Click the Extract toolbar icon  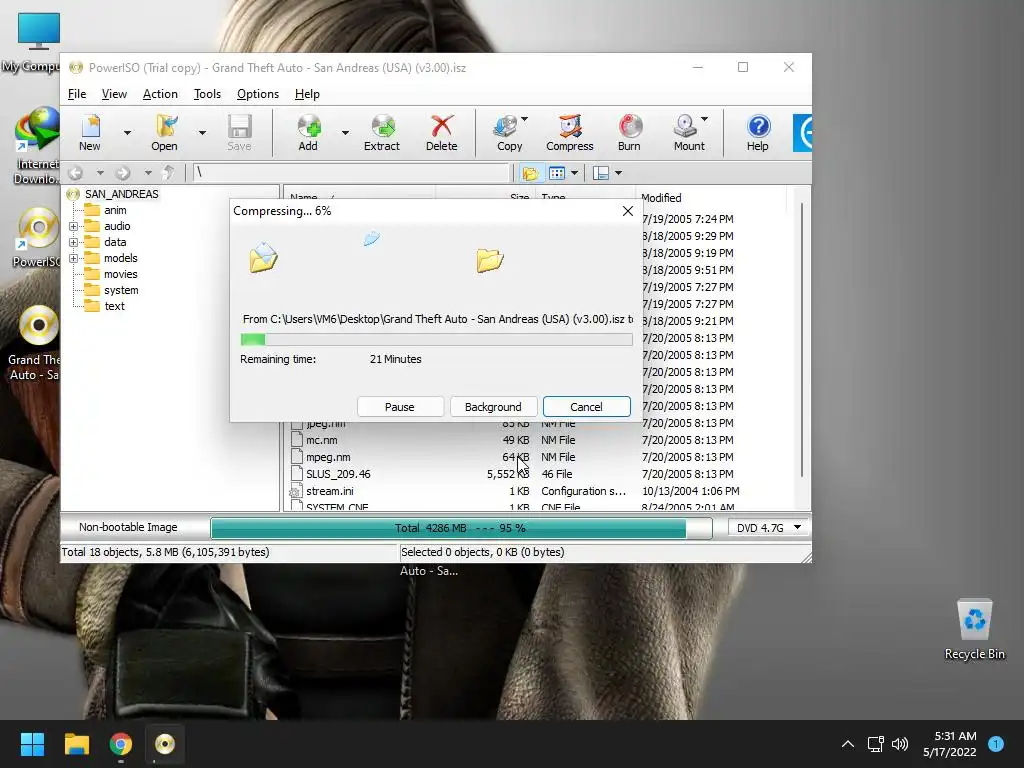[x=382, y=133]
